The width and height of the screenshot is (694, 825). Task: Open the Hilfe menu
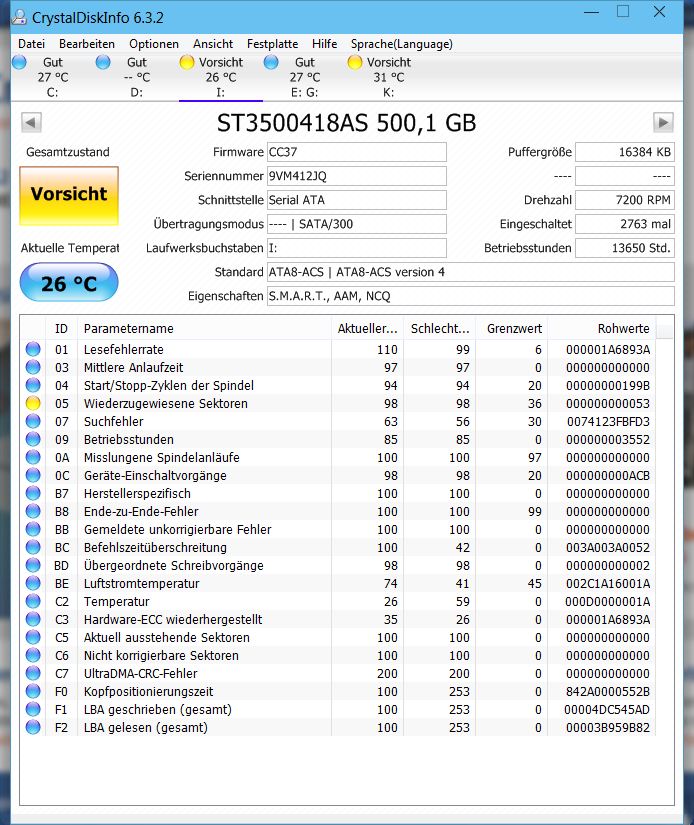(x=324, y=44)
